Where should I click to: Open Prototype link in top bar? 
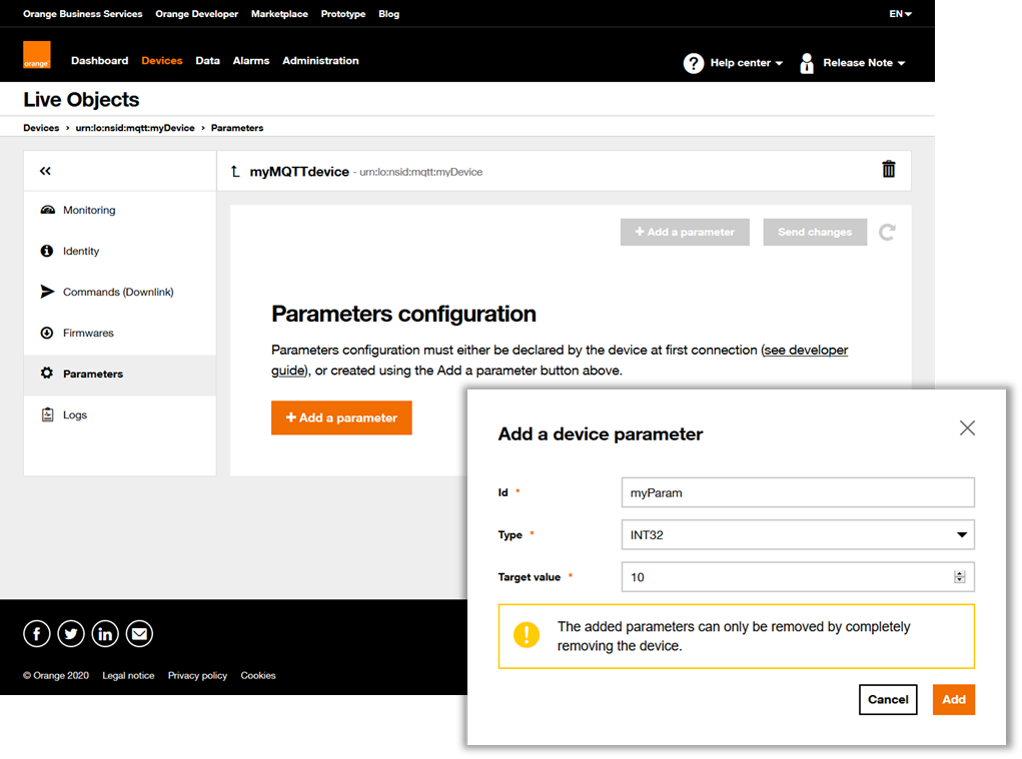[343, 14]
